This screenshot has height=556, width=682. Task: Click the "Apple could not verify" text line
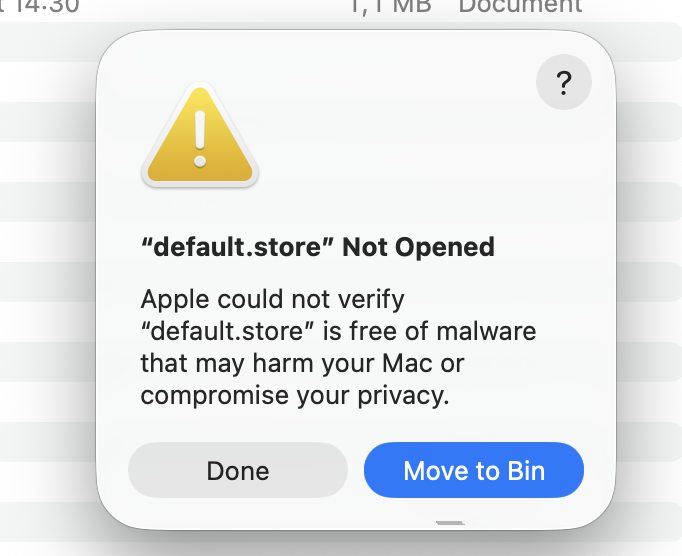click(x=273, y=298)
